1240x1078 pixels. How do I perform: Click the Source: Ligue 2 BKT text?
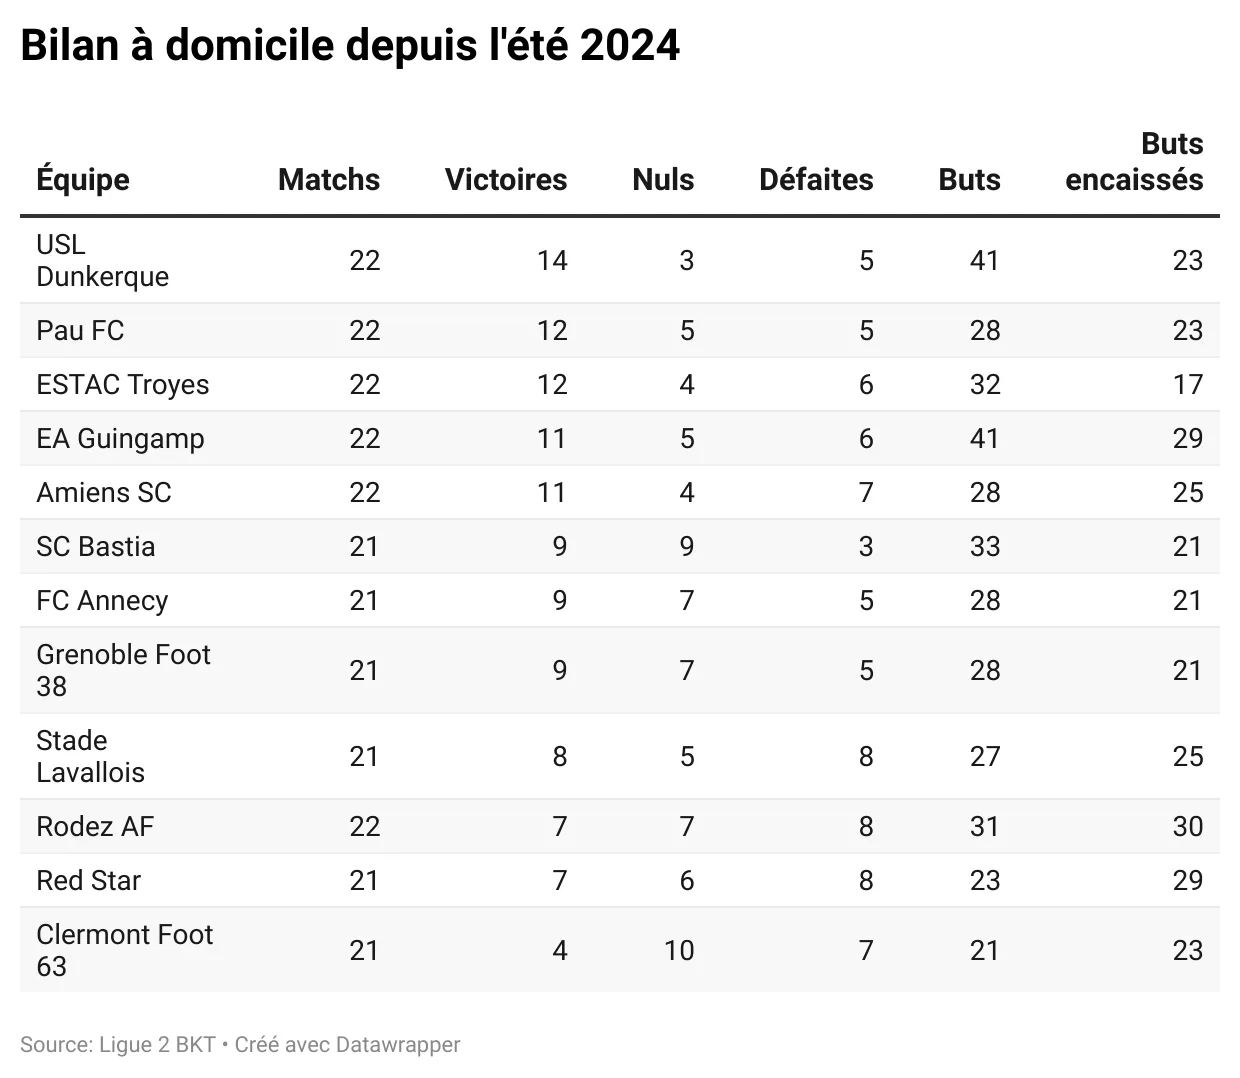tap(118, 1045)
